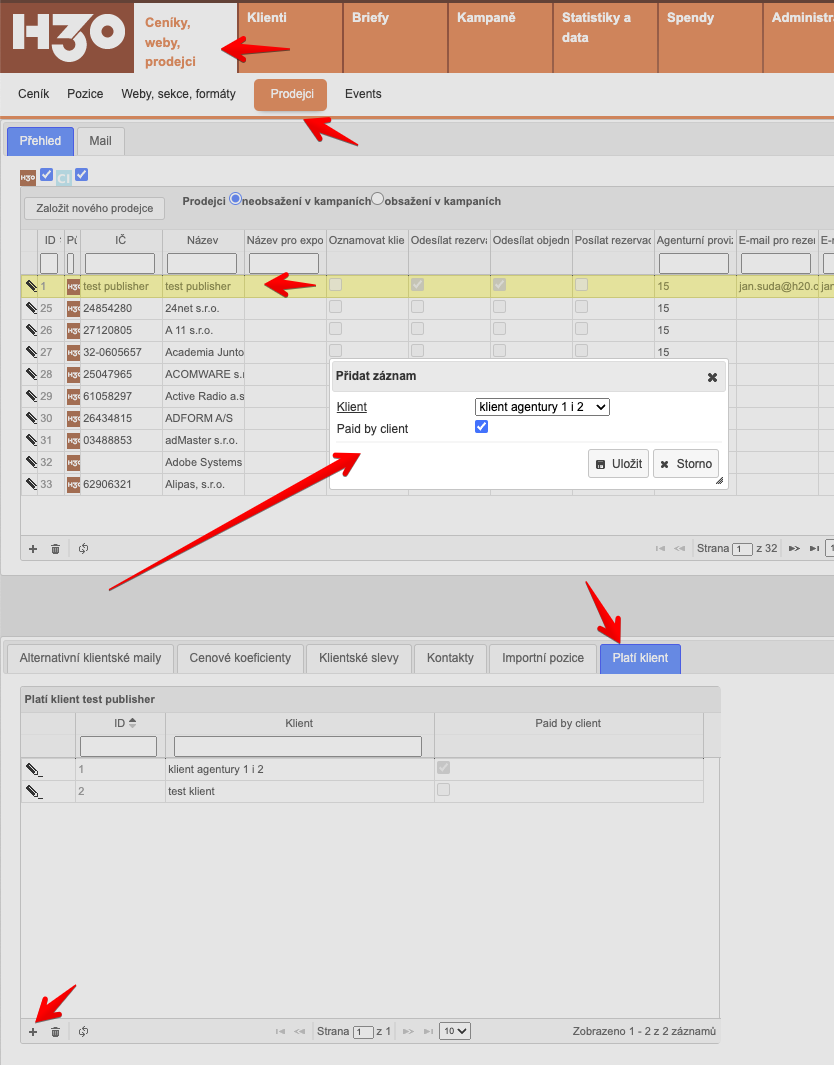This screenshot has width=834, height=1065.
Task: Uncheck the H2O filter checkbox
Action: tap(46, 175)
